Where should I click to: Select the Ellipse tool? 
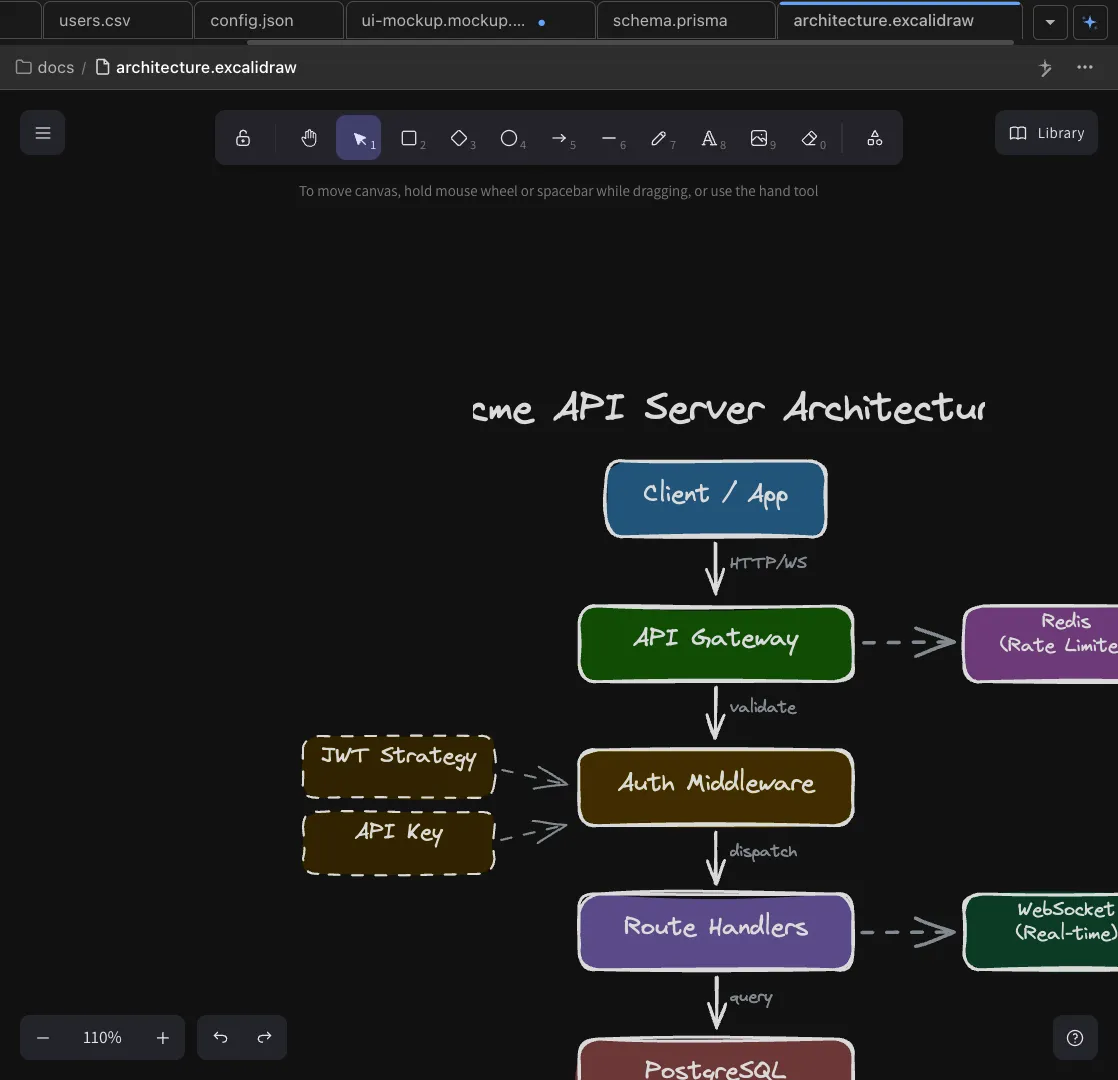[x=509, y=137]
